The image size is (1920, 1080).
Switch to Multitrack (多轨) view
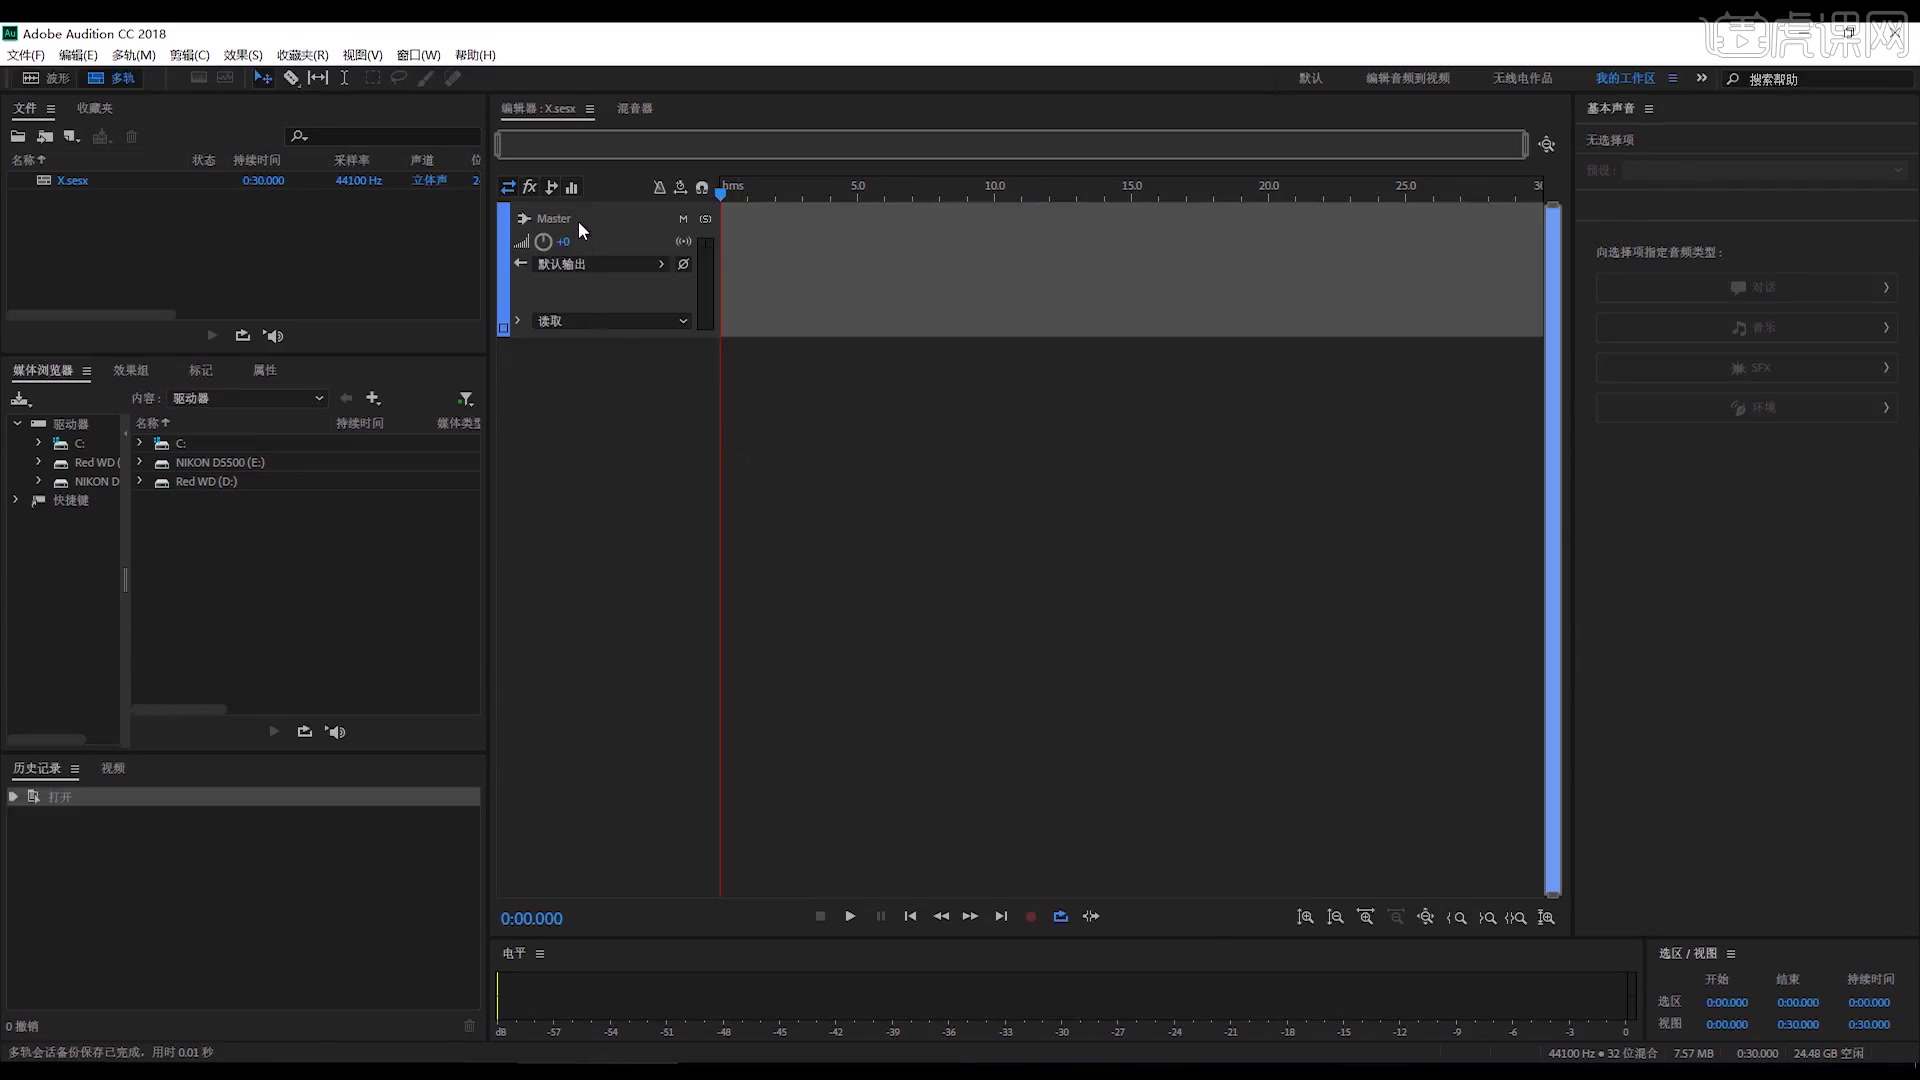click(111, 78)
